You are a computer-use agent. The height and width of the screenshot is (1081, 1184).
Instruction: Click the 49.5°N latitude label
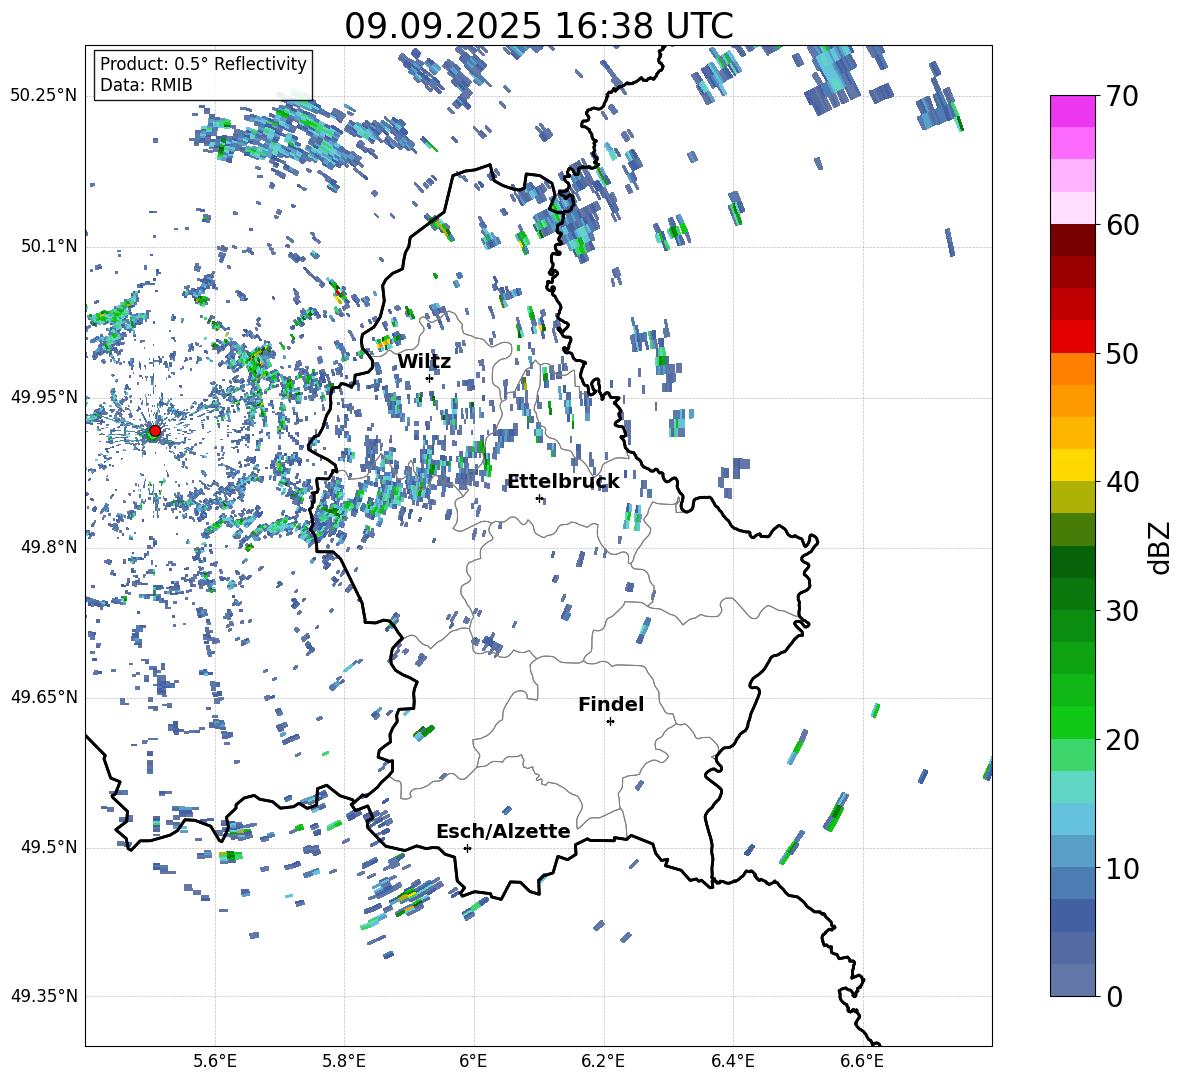pos(48,847)
